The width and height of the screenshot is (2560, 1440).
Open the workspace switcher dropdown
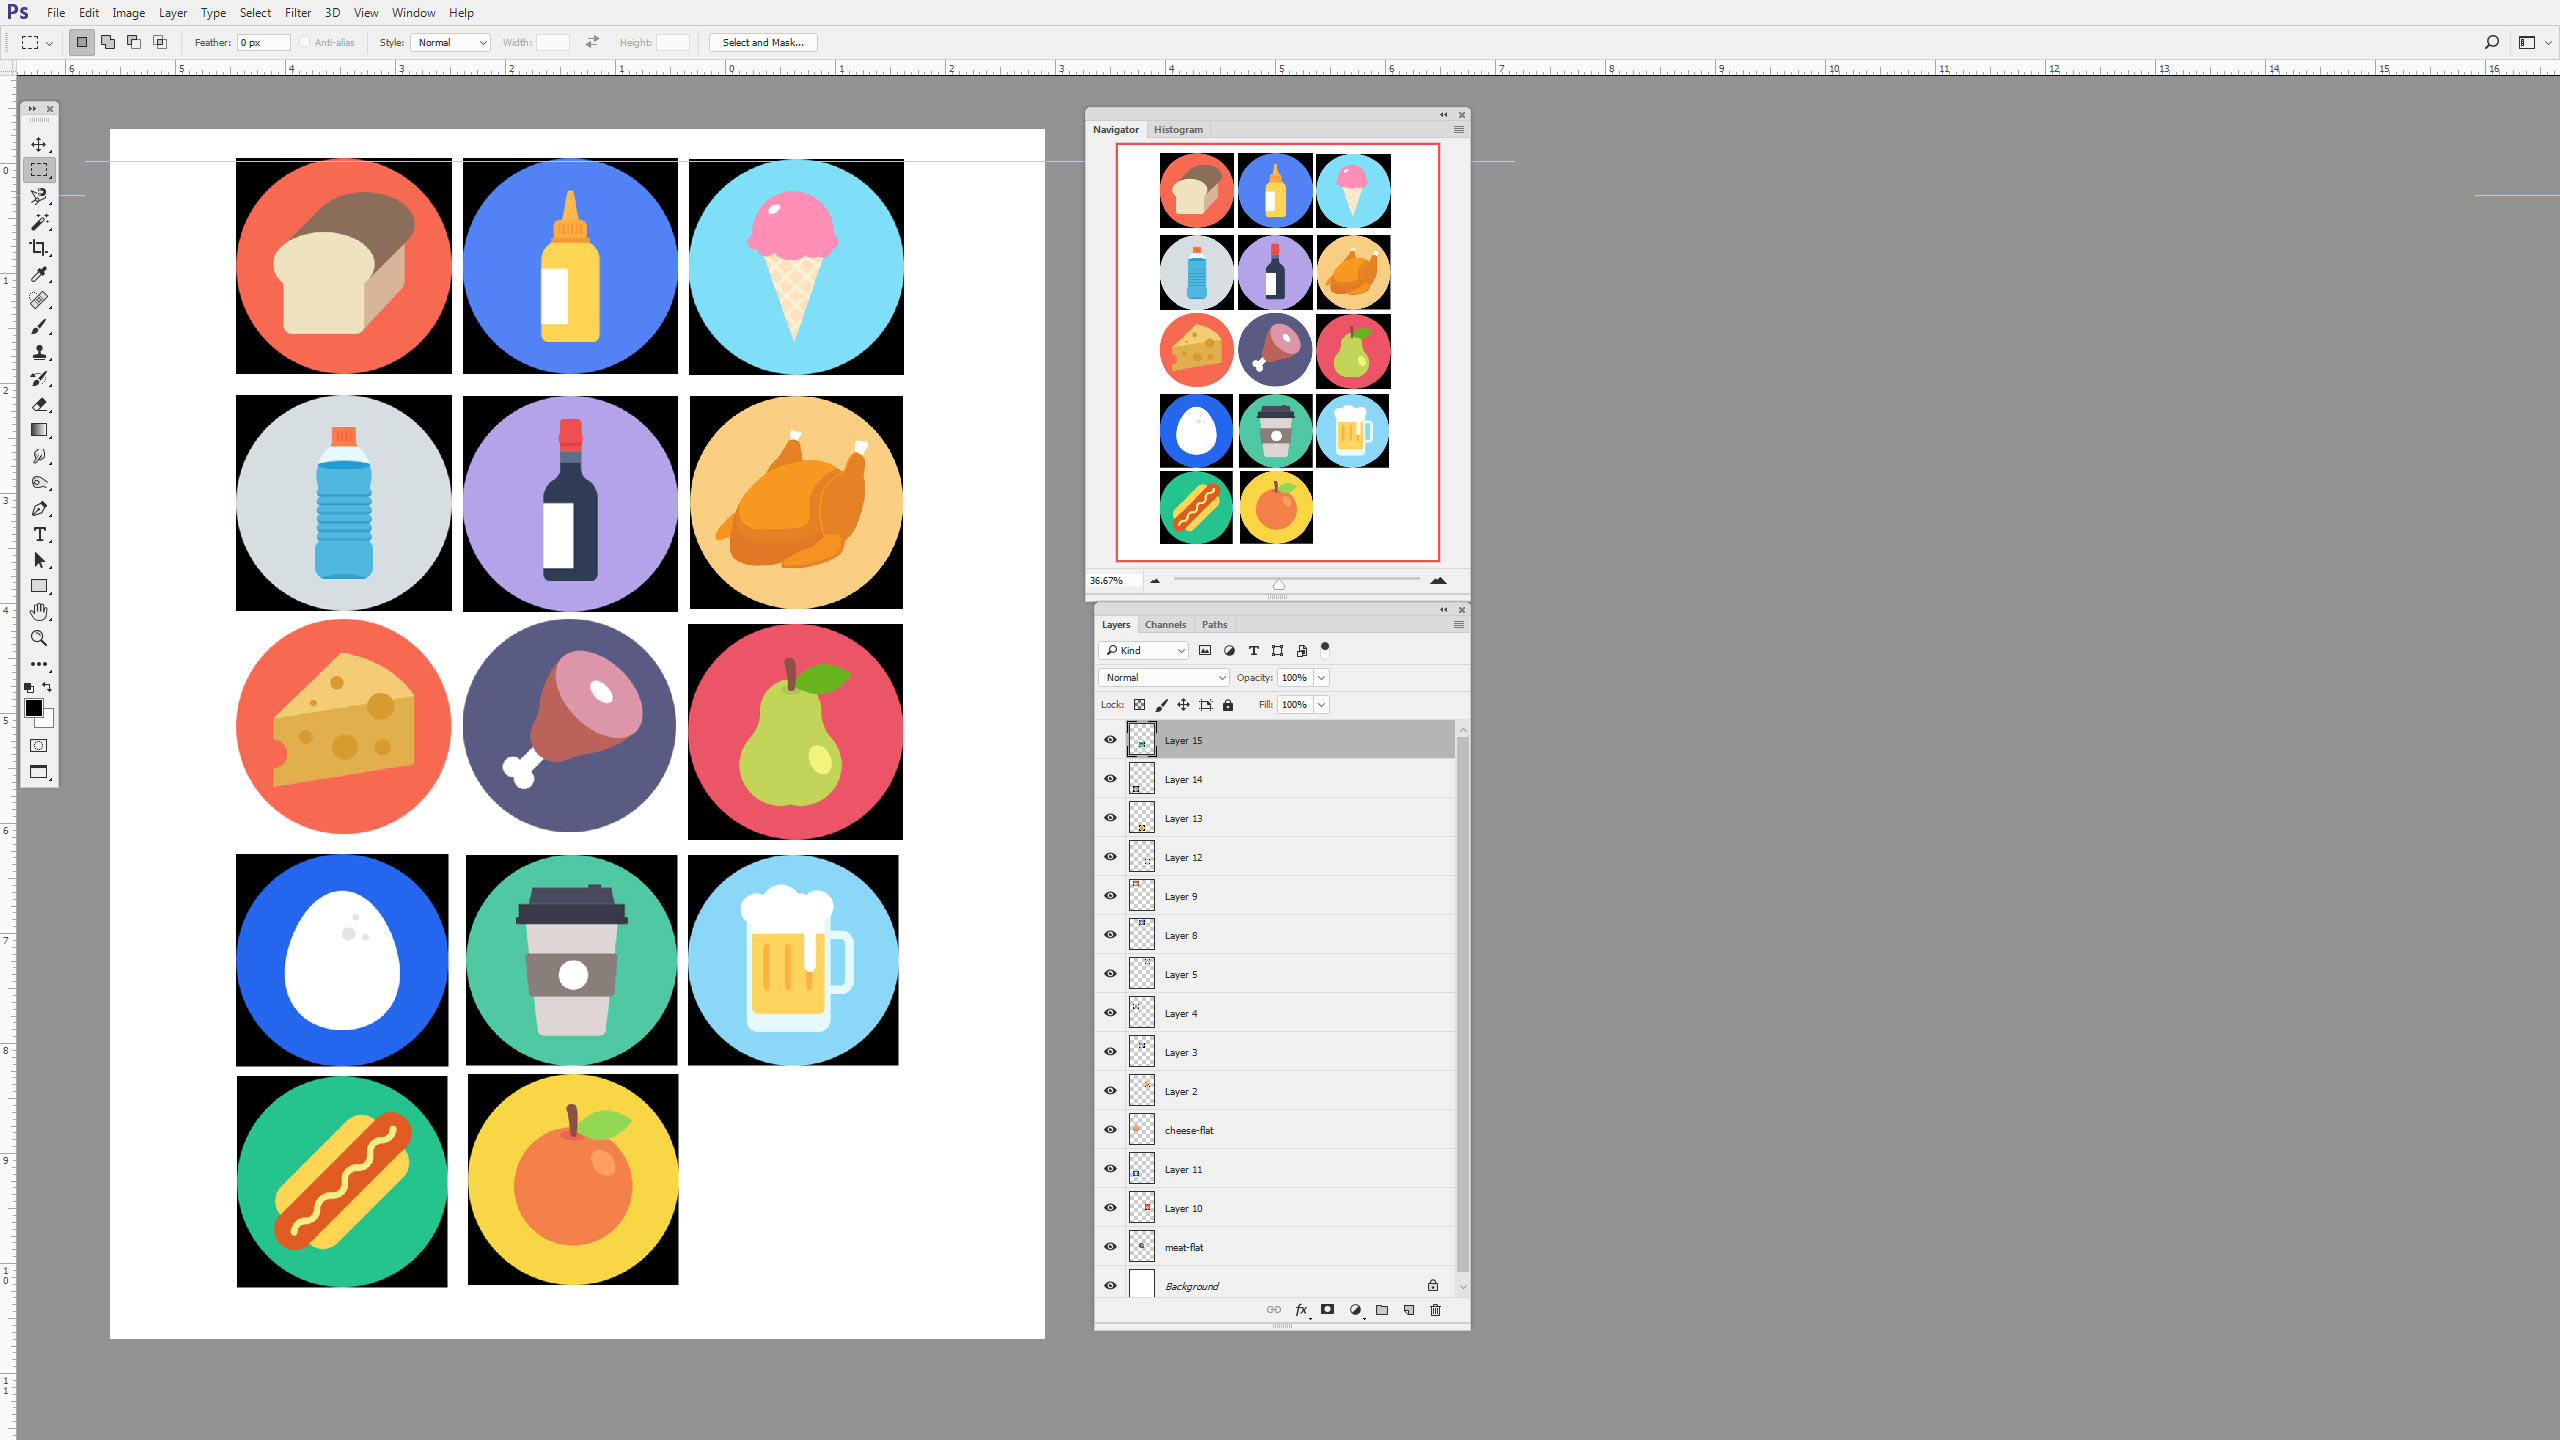2534,42
